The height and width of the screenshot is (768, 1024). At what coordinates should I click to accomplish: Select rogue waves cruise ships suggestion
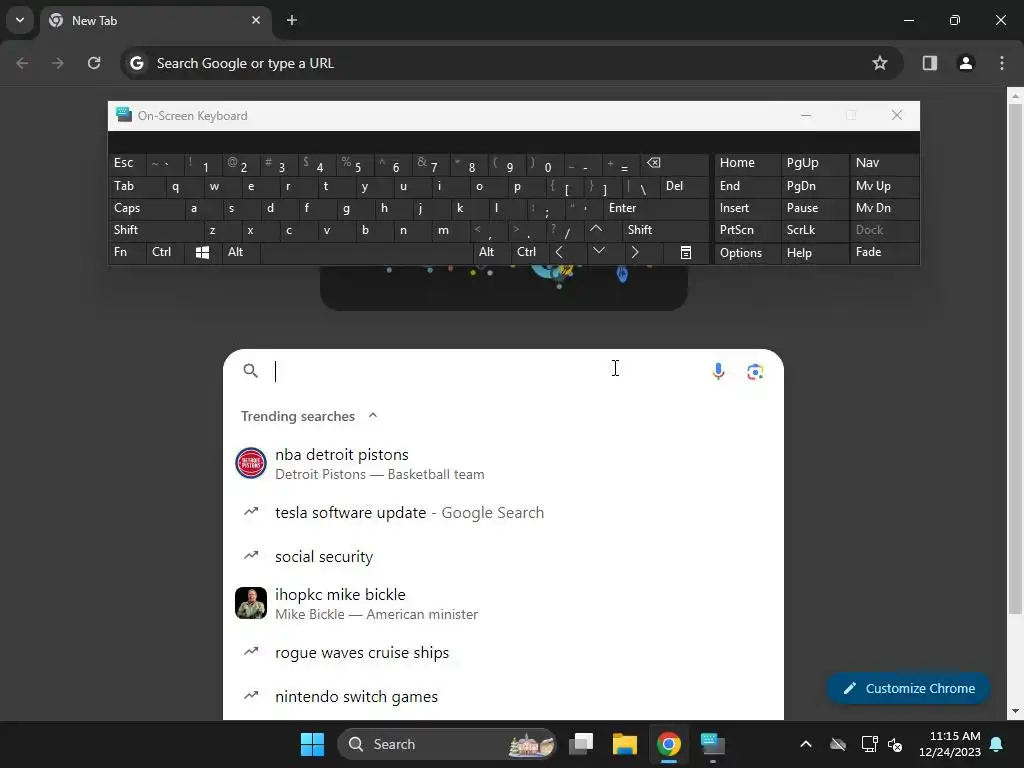[x=504, y=652]
